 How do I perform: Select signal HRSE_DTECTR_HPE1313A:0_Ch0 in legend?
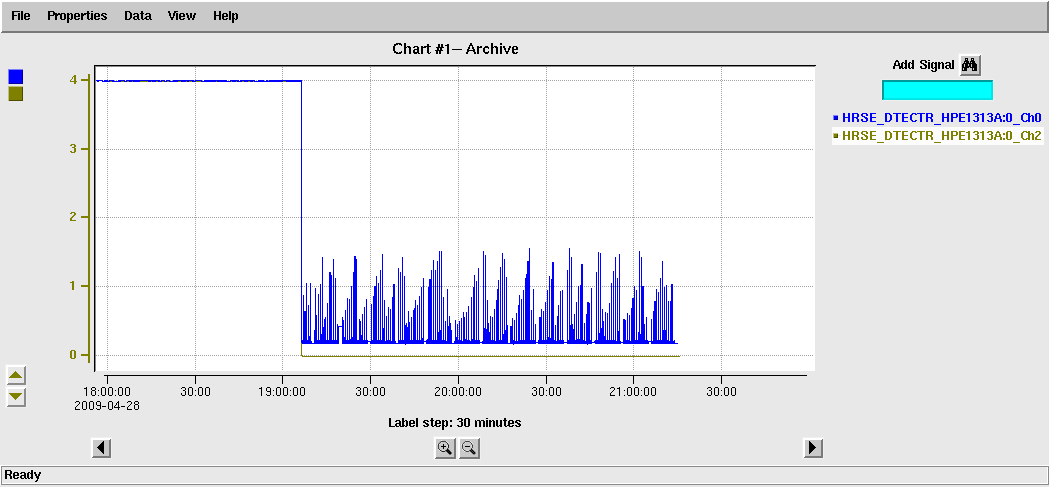click(x=937, y=118)
